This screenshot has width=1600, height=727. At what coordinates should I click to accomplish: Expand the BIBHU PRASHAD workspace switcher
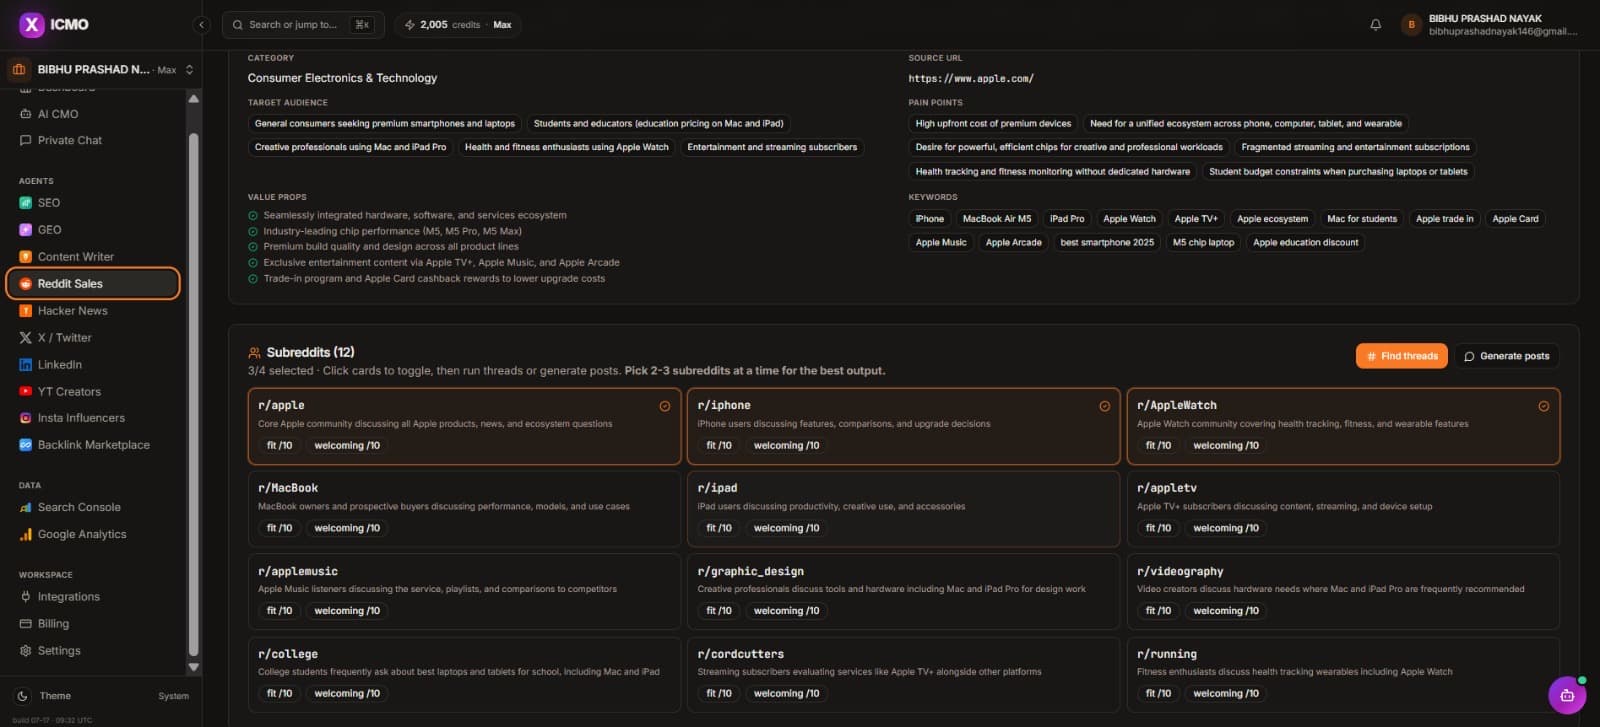(101, 69)
